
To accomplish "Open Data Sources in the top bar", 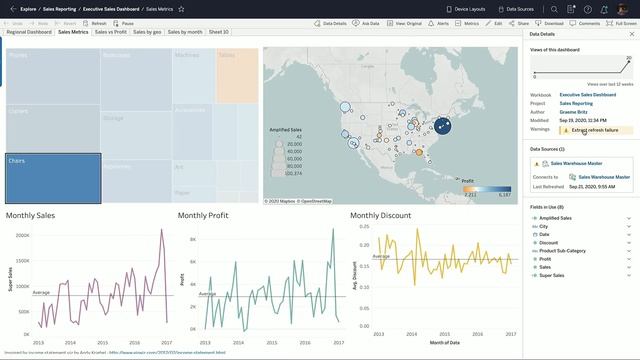I will point(516,9).
